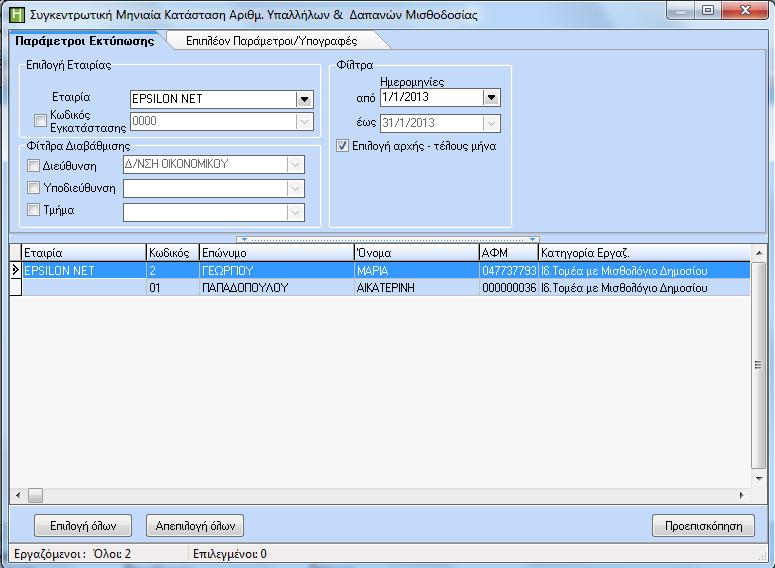The width and height of the screenshot is (775, 568).
Task: Click the ΜΑΡΙΑ name cell
Action: (x=417, y=270)
